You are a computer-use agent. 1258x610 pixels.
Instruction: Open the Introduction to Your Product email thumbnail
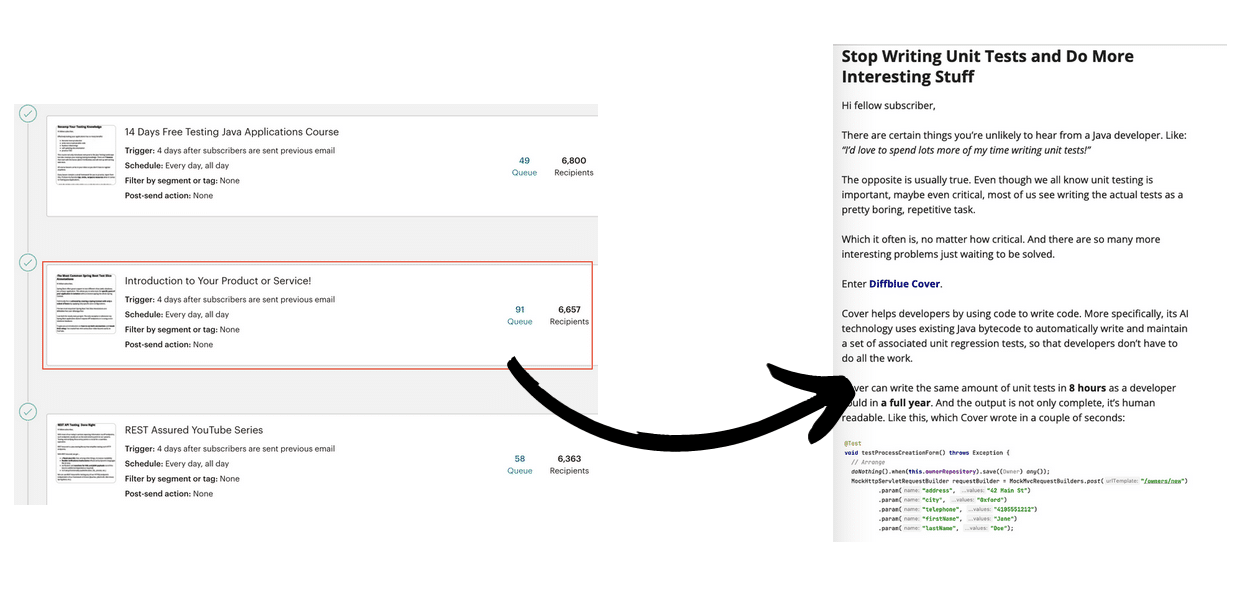pyautogui.click(x=86, y=305)
